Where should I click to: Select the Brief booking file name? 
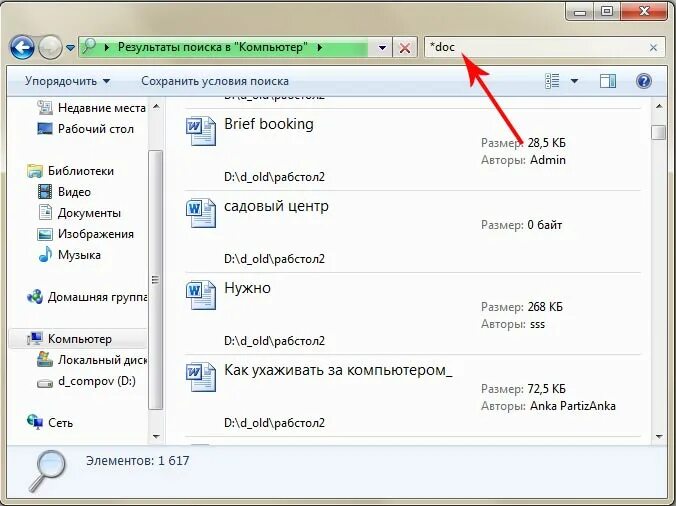269,124
